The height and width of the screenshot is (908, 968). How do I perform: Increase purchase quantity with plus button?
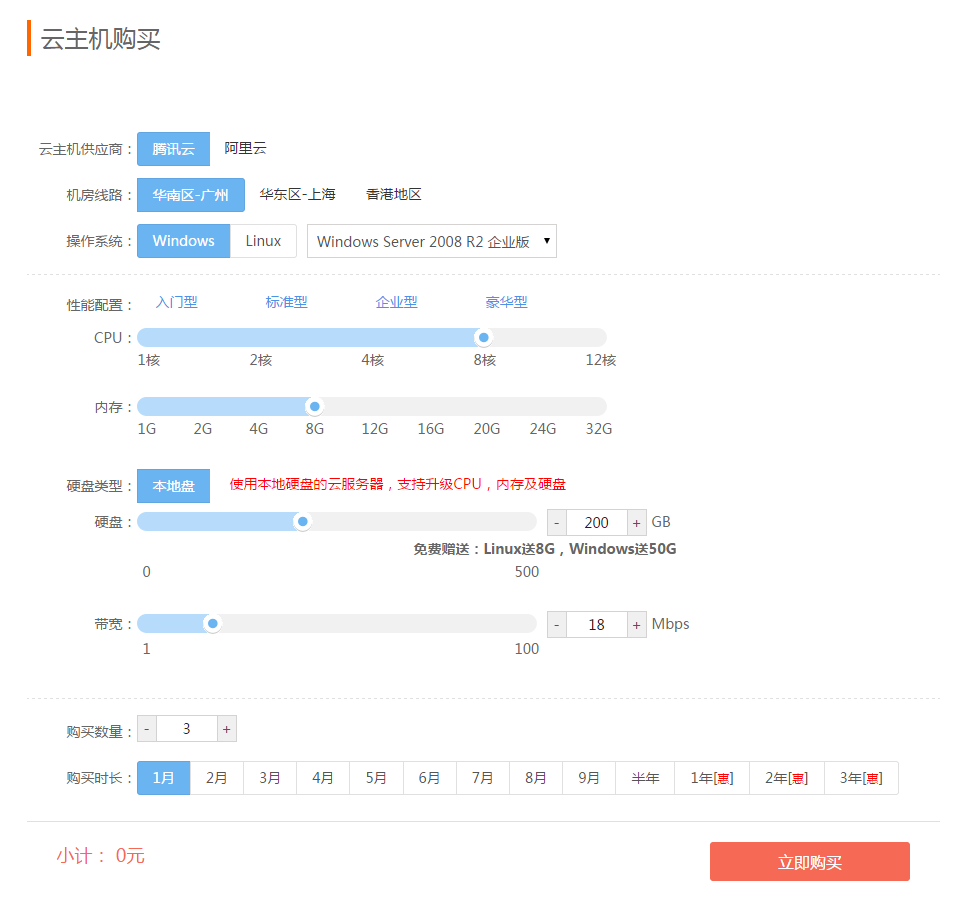point(227,729)
